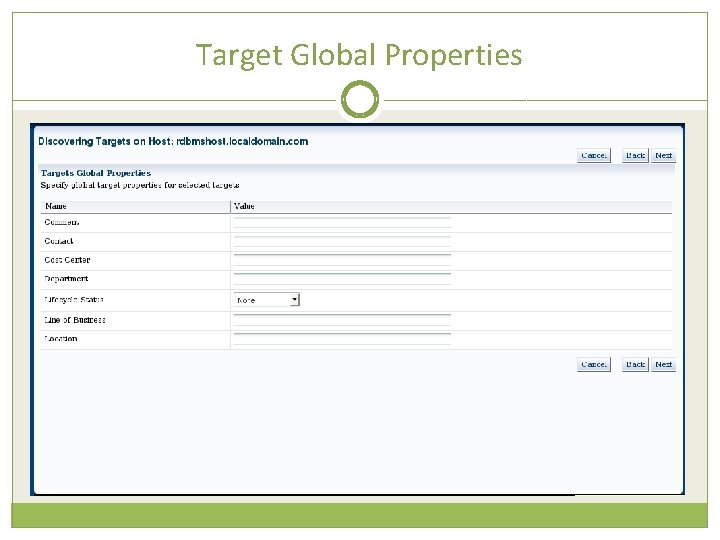Click the bottom Back button
Viewport: 720px width, 540px height.
636,365
